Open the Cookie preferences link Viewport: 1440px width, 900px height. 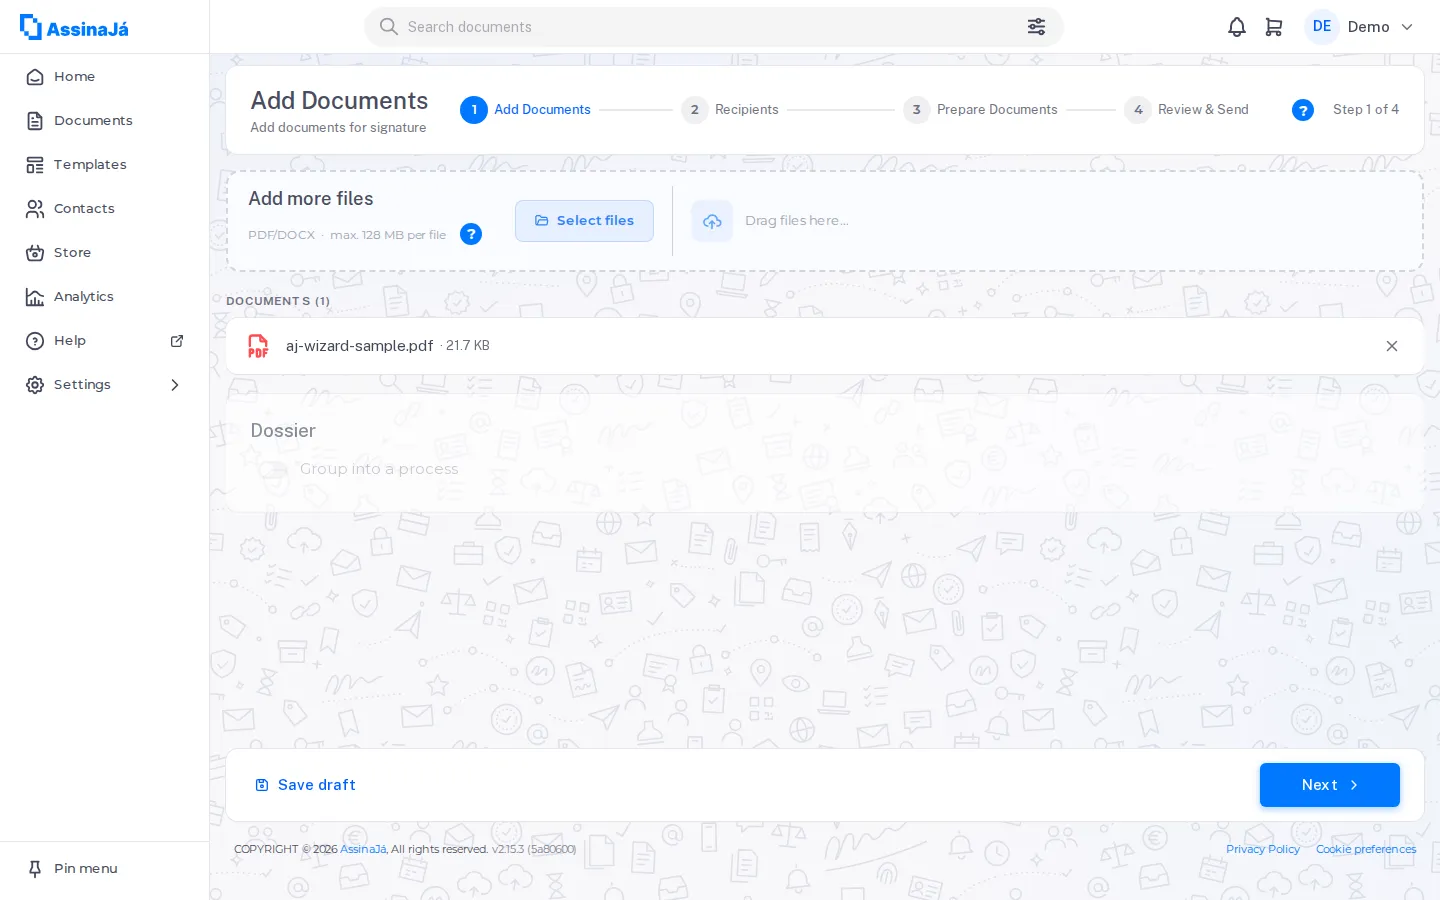pos(1366,849)
